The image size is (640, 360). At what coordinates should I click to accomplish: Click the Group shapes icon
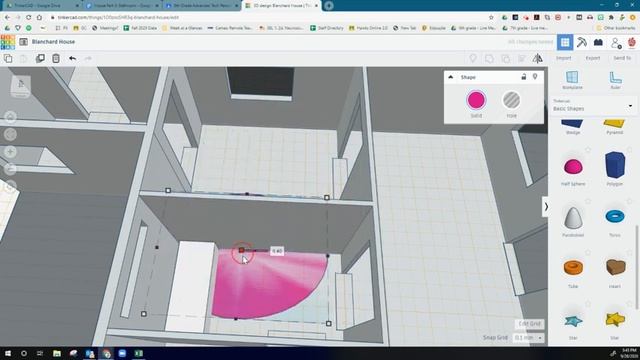pyautogui.click(x=489, y=58)
